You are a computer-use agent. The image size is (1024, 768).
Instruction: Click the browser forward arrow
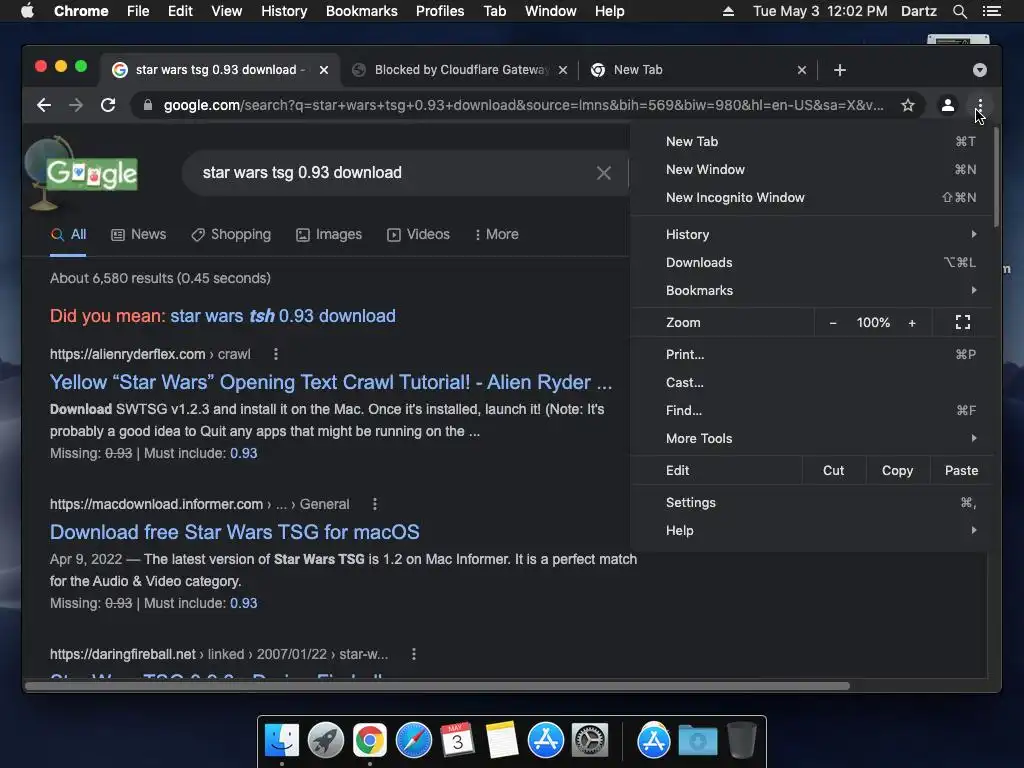coord(76,105)
